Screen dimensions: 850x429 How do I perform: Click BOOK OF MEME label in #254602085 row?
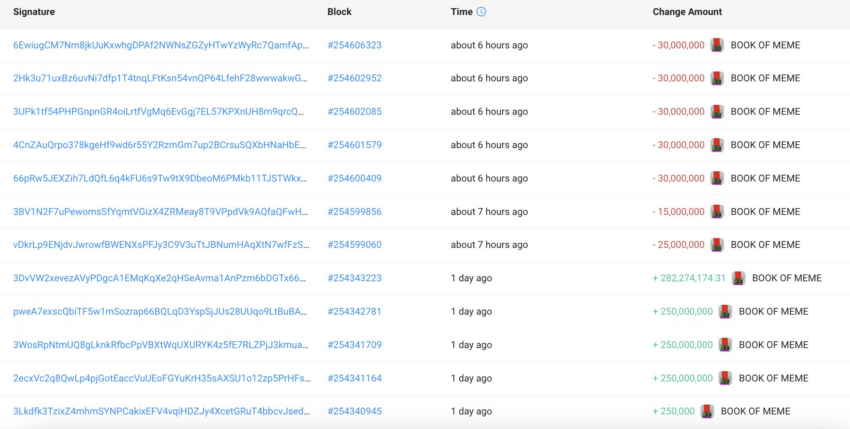coord(765,112)
